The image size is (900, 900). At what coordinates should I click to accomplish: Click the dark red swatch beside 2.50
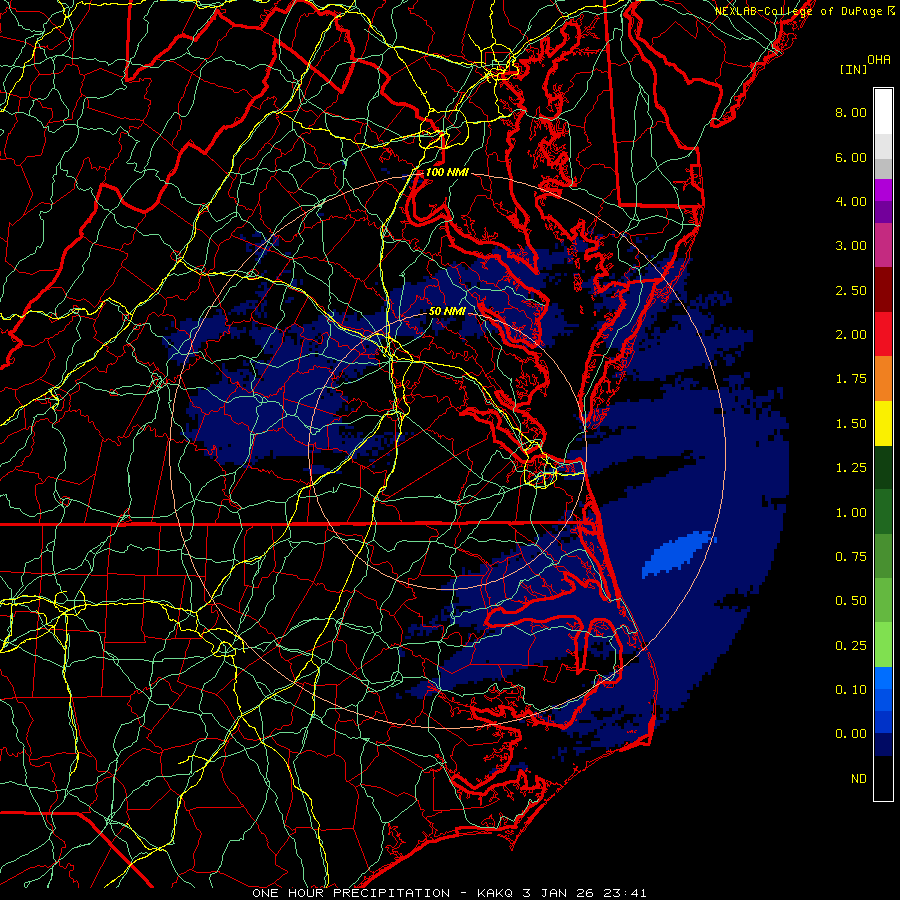(883, 290)
